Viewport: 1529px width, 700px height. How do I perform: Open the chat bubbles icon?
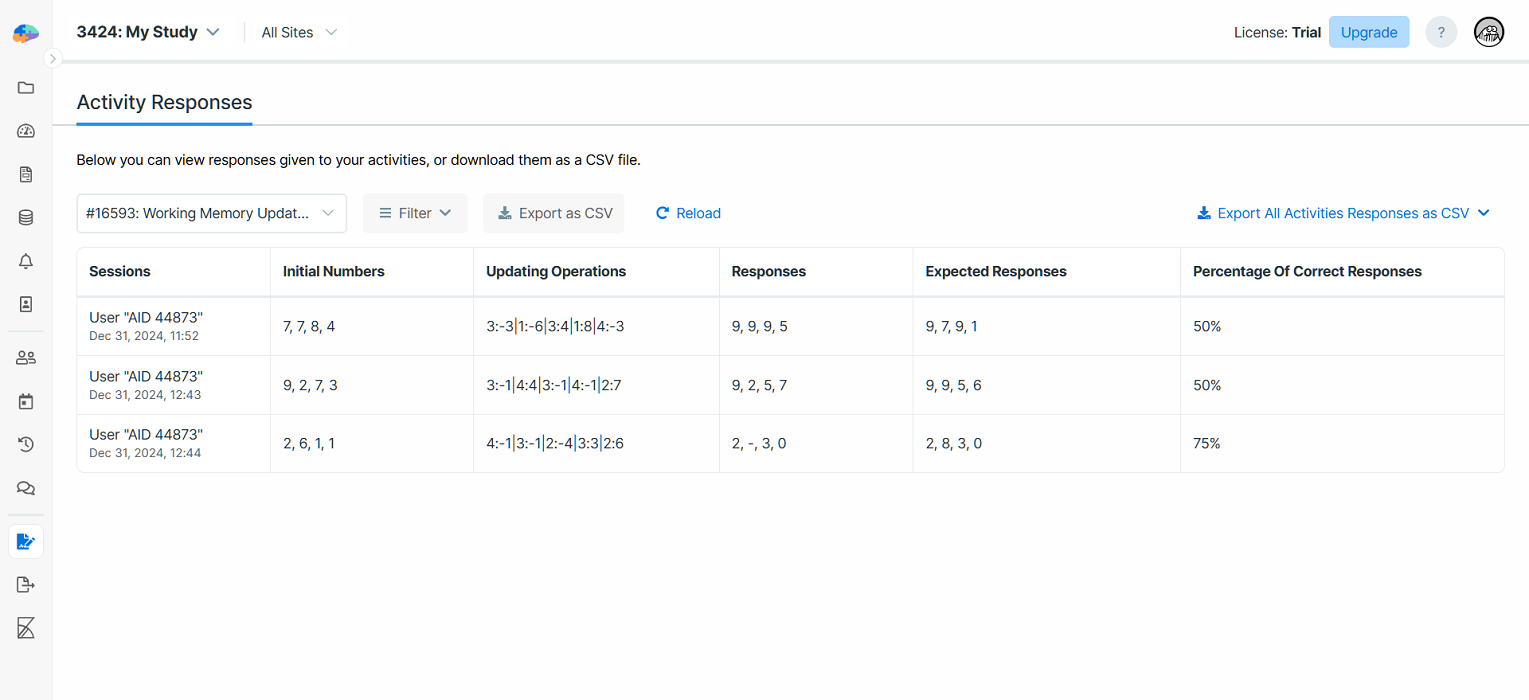pos(26,488)
